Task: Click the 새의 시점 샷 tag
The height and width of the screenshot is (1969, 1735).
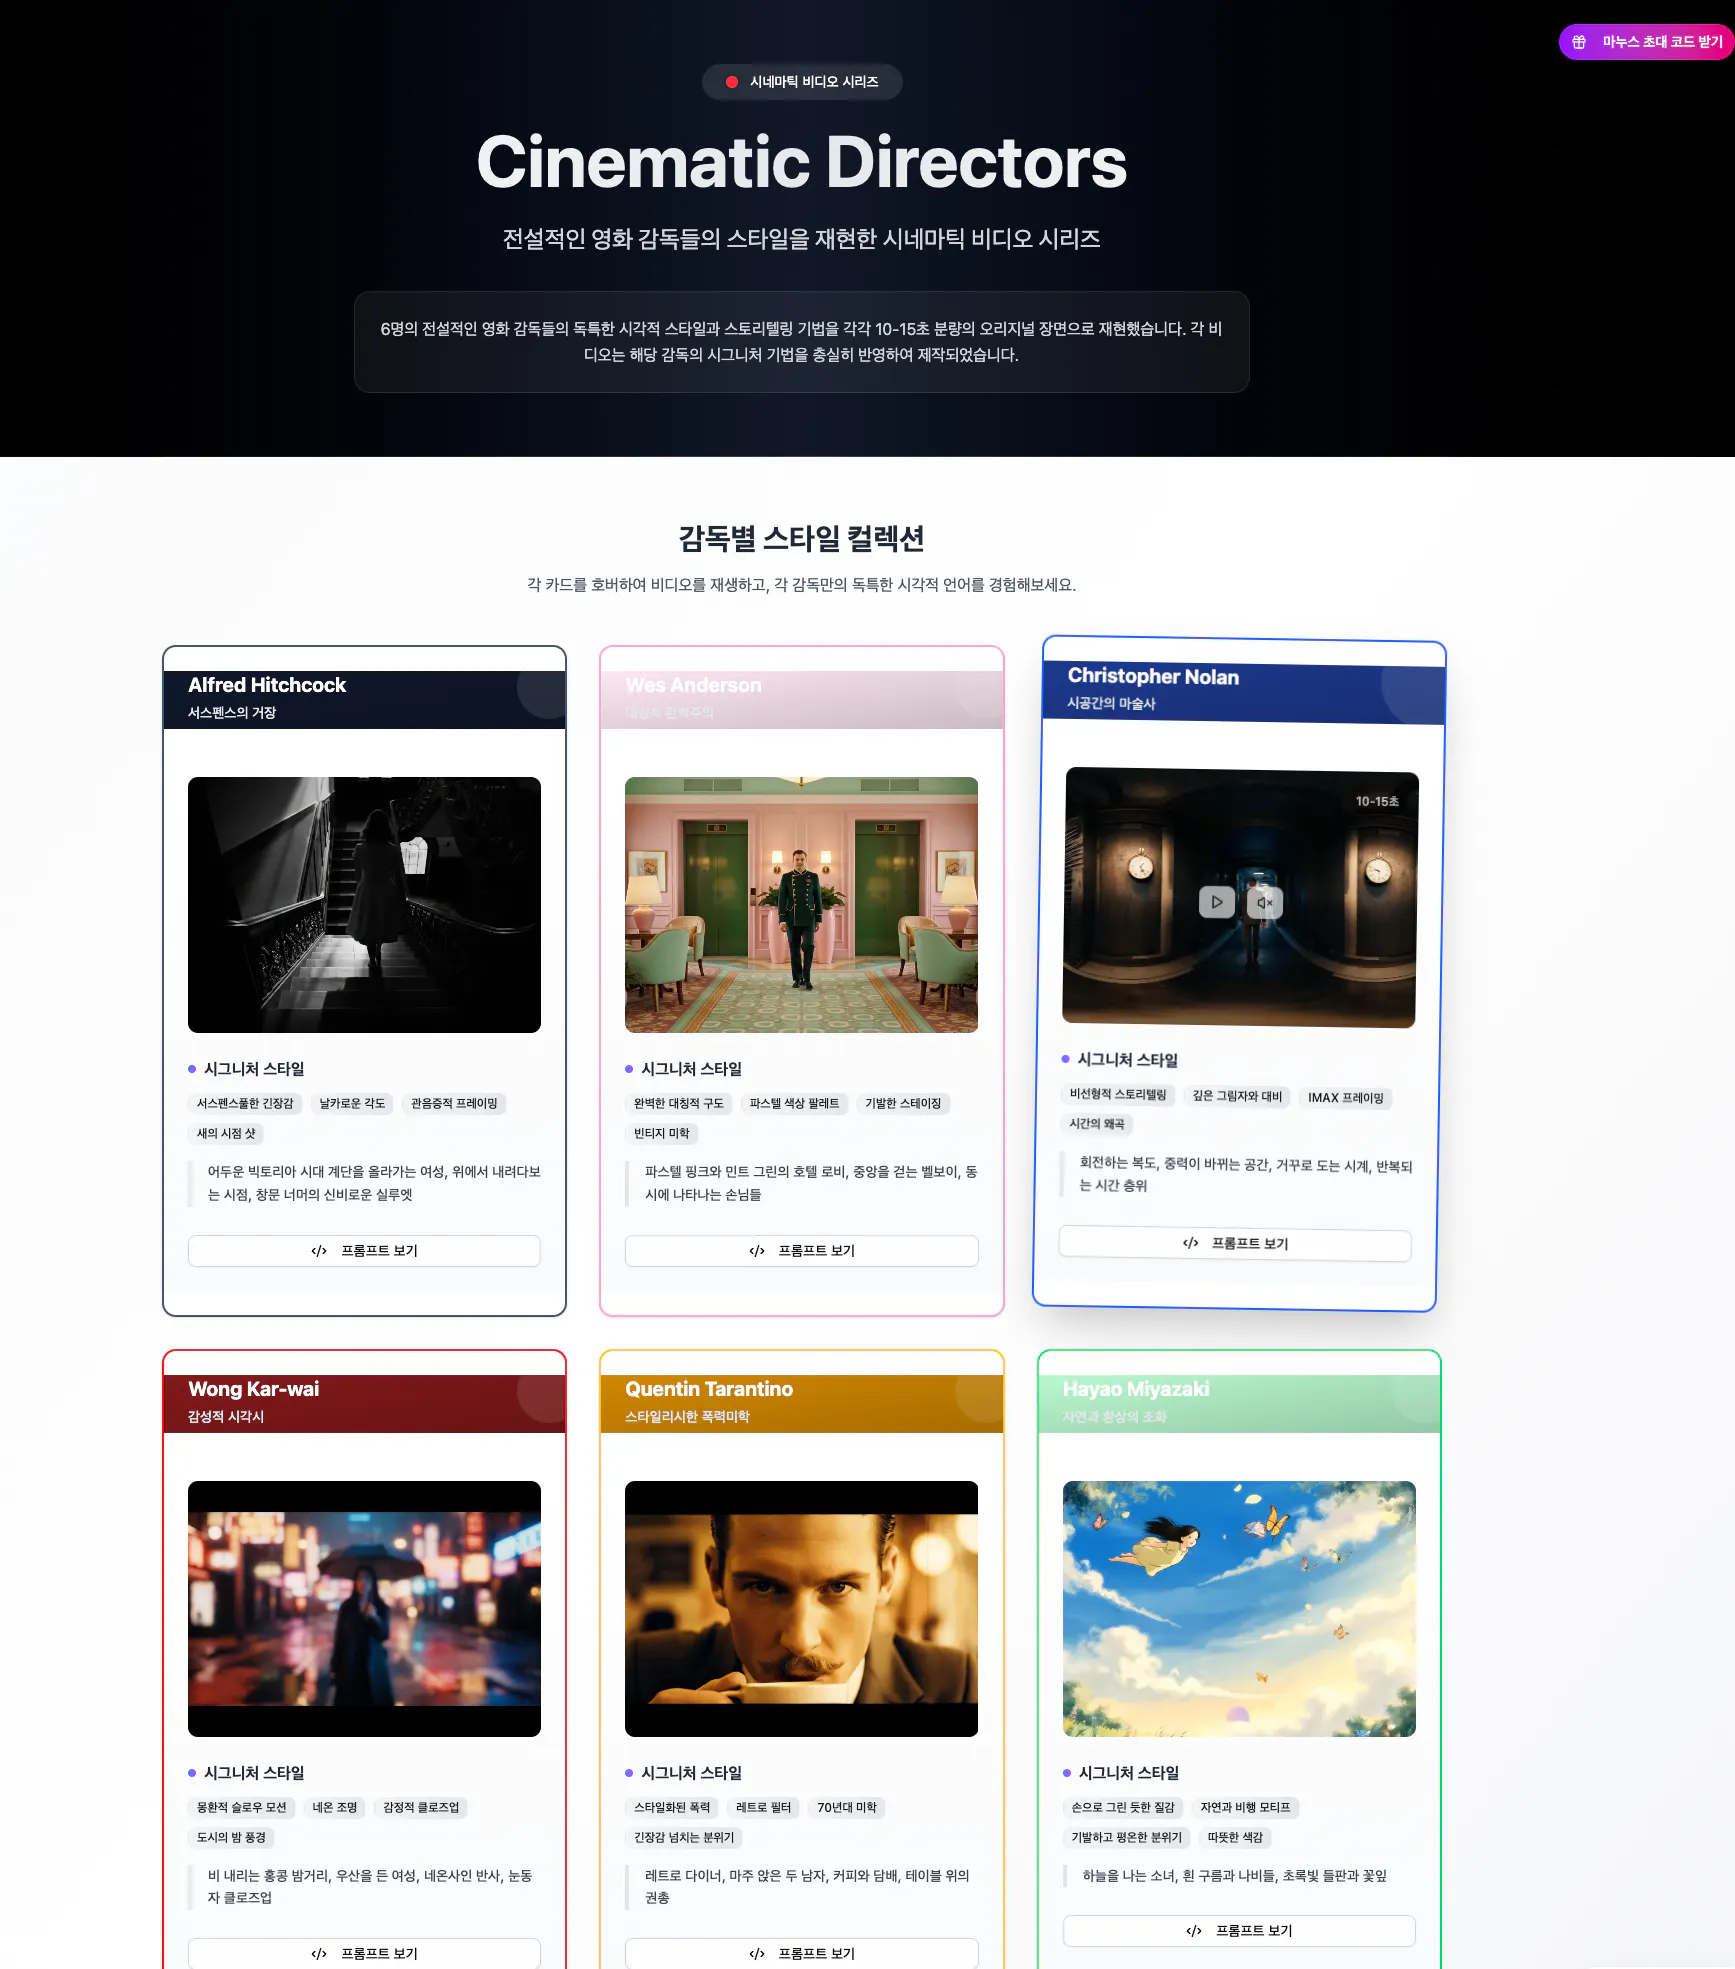Action: (226, 1134)
